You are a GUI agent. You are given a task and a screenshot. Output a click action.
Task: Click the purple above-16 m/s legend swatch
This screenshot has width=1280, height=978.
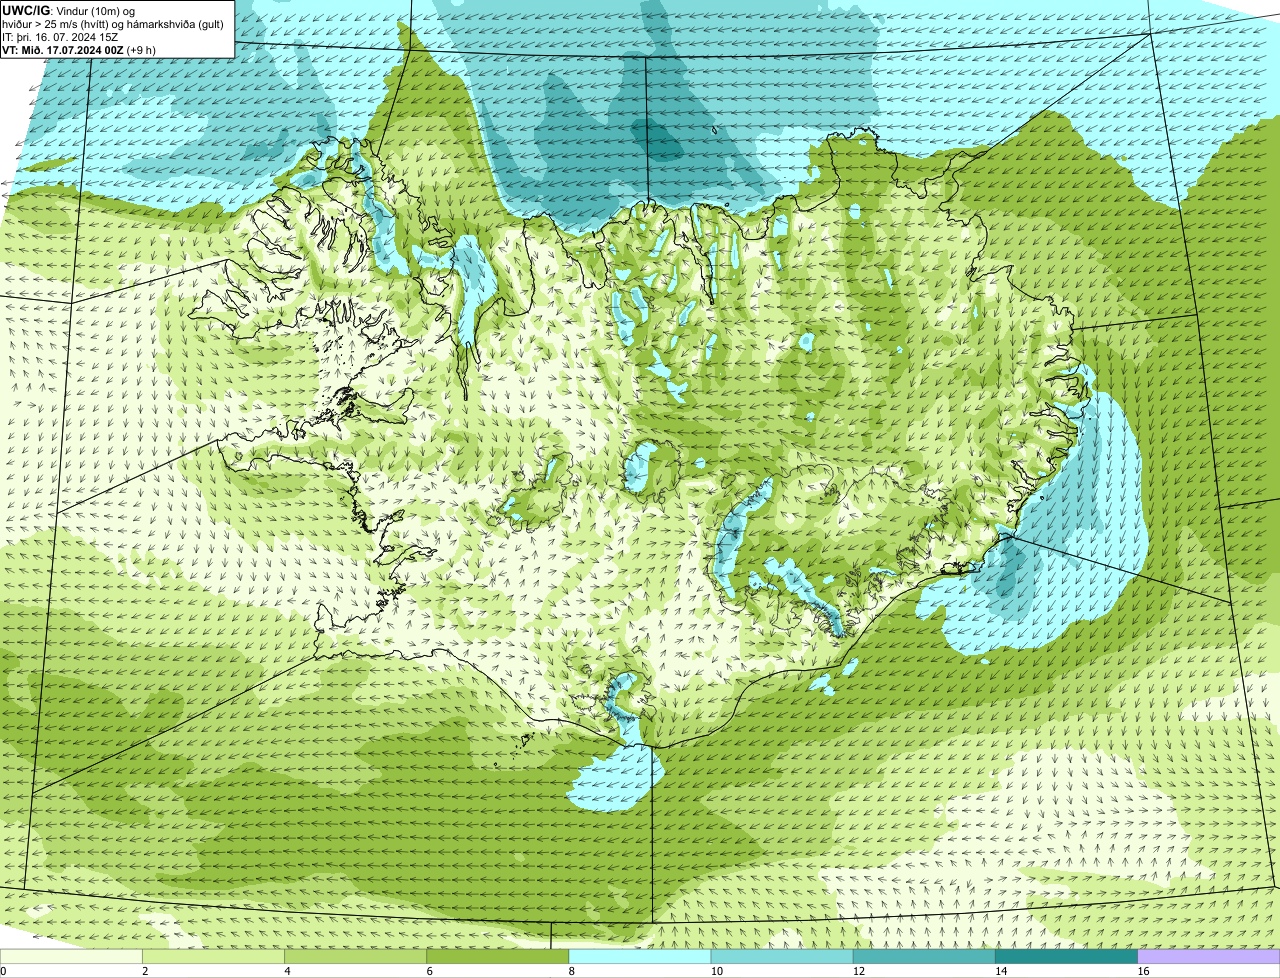(x=1209, y=957)
